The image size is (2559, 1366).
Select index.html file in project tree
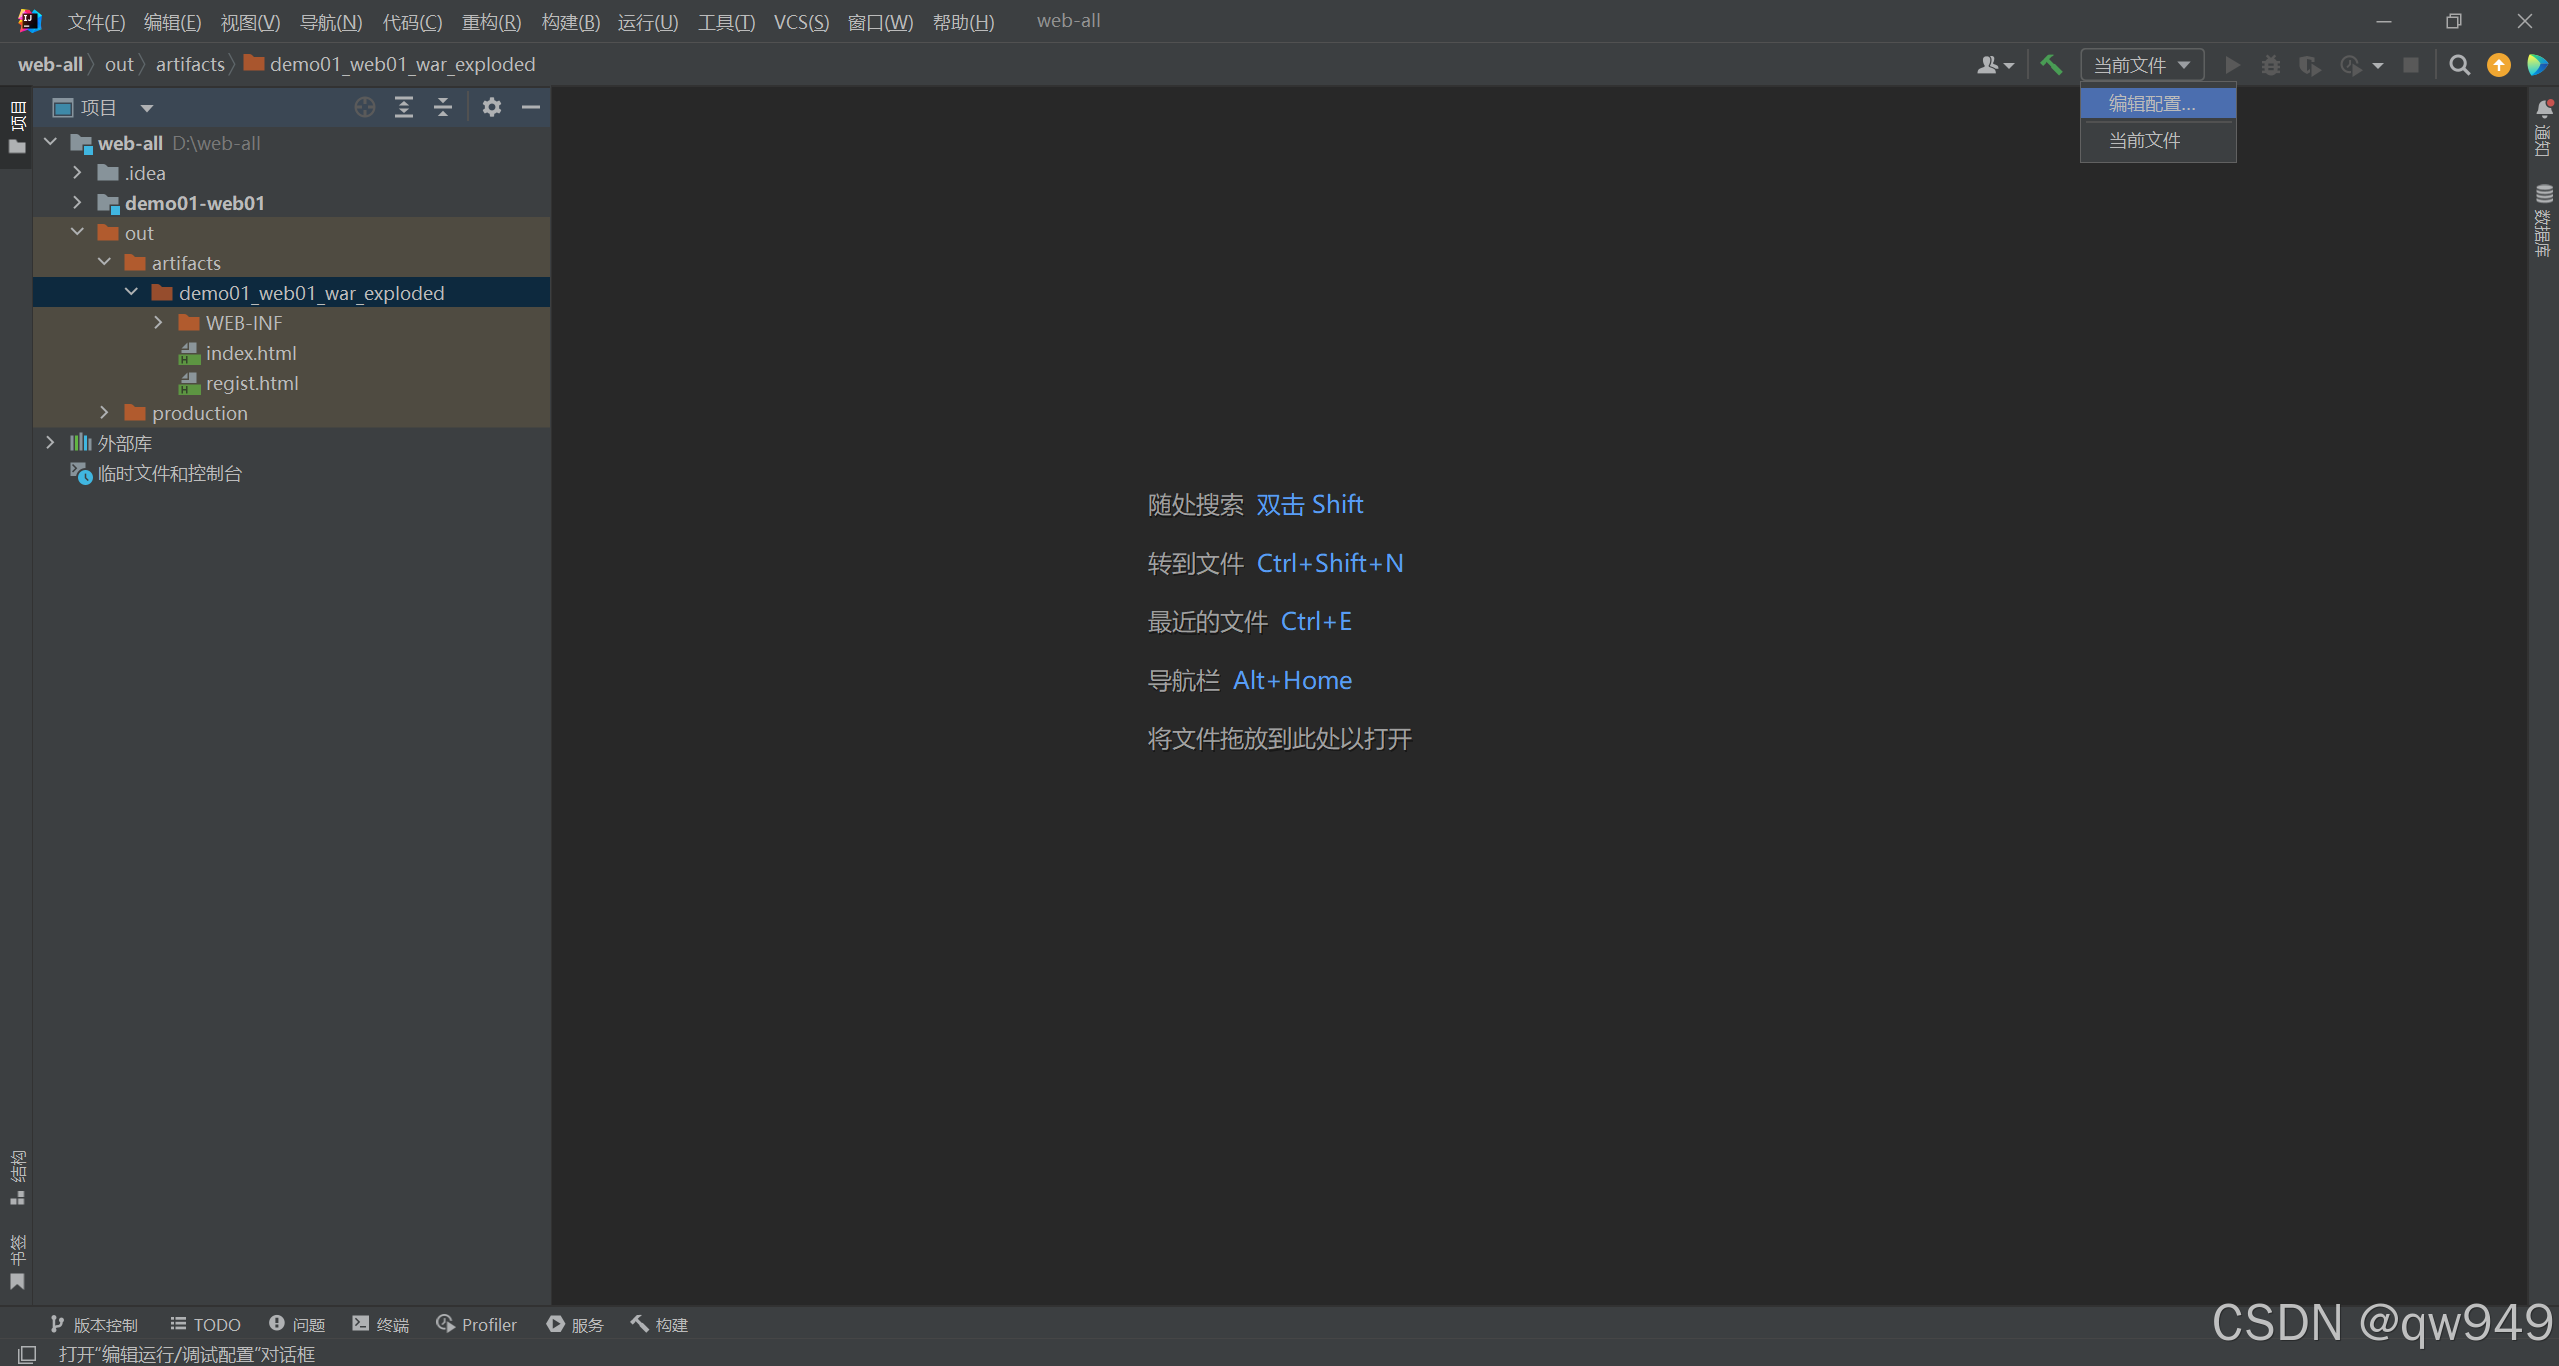251,353
